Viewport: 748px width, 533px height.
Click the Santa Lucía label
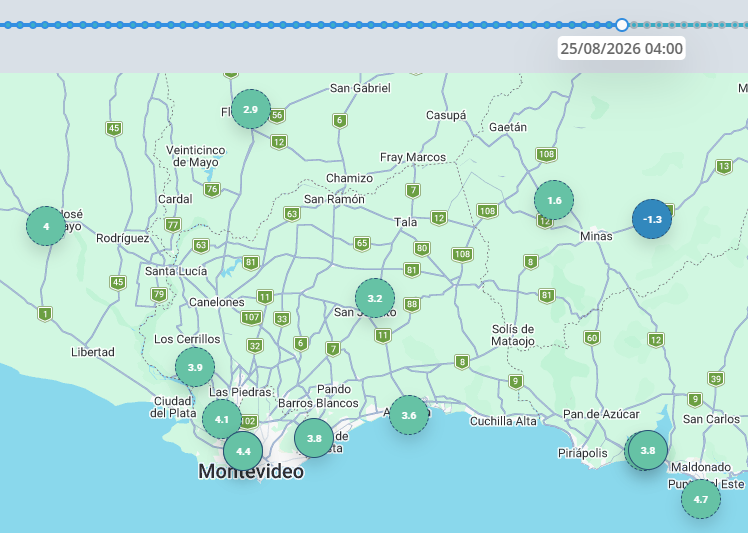[176, 271]
